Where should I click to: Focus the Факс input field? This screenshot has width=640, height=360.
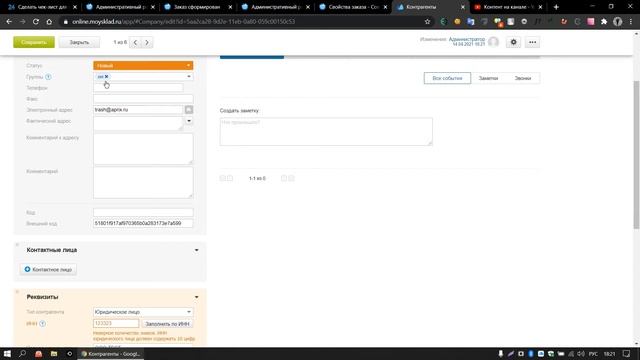(143, 99)
